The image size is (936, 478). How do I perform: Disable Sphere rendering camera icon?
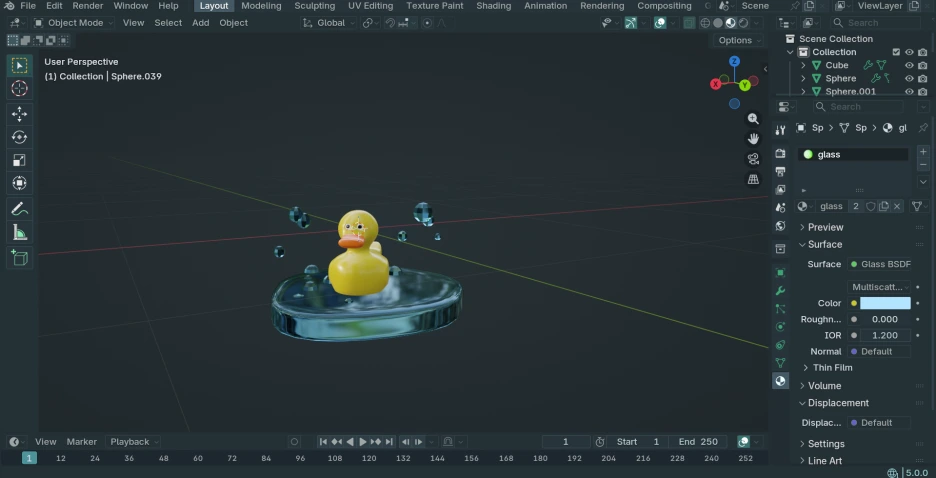tap(922, 79)
